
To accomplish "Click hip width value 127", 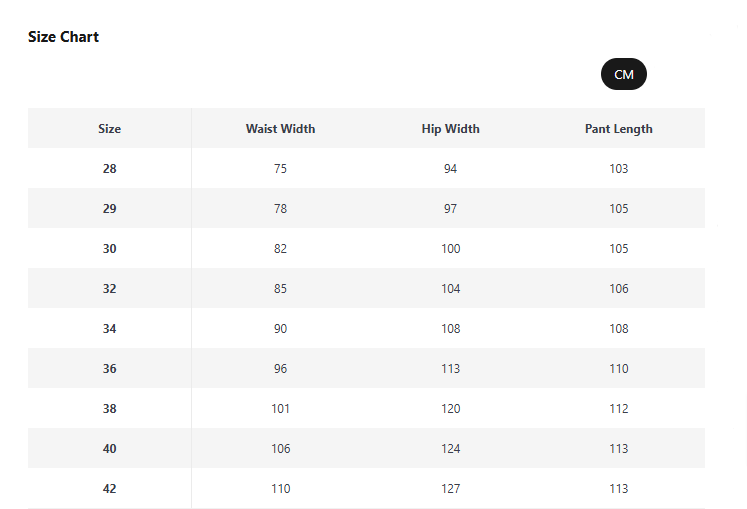I will pos(451,489).
